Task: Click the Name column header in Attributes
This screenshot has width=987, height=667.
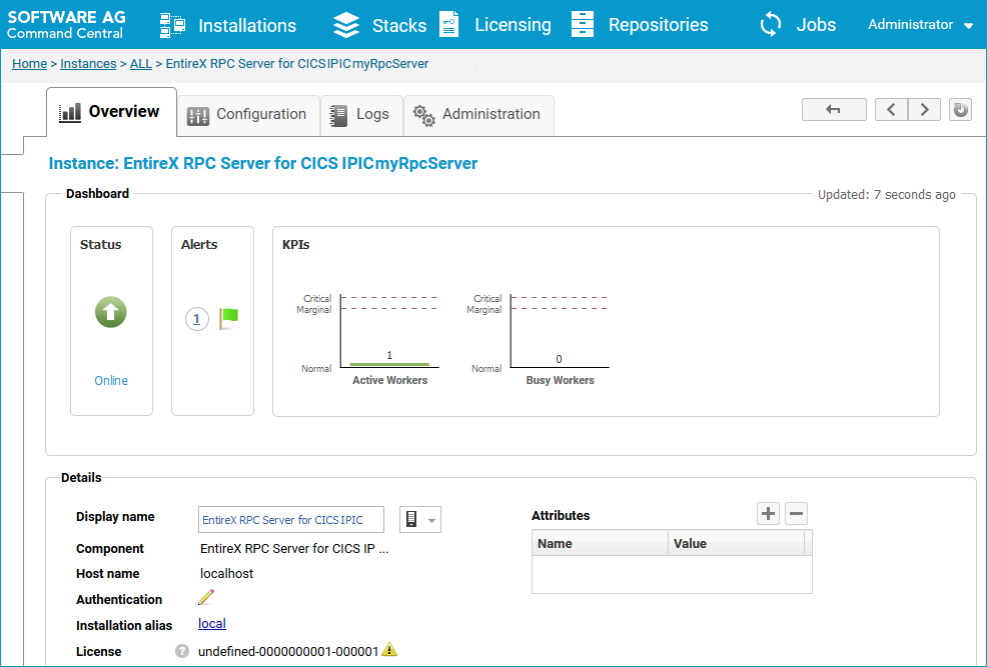Action: [x=600, y=544]
